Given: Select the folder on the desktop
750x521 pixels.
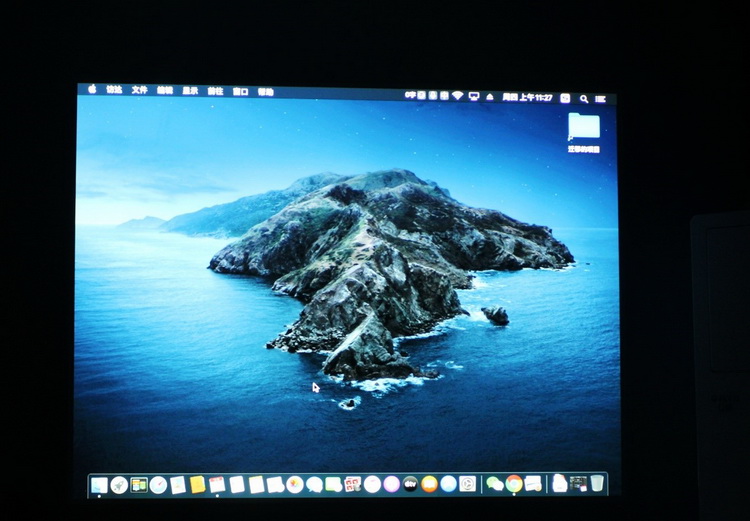Looking at the screenshot, I should click(x=584, y=127).
